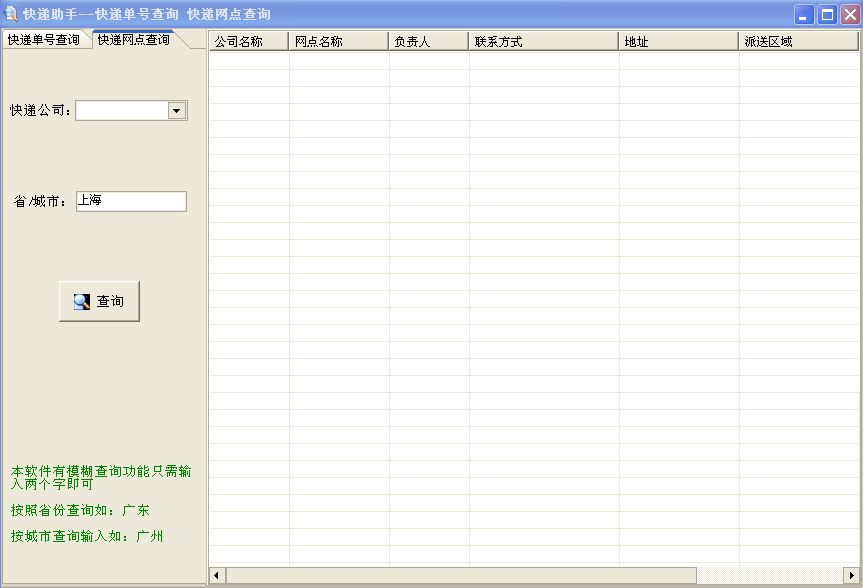Click the 派送区域 column header
Image resolution: width=863 pixels, height=588 pixels.
pyautogui.click(x=798, y=41)
